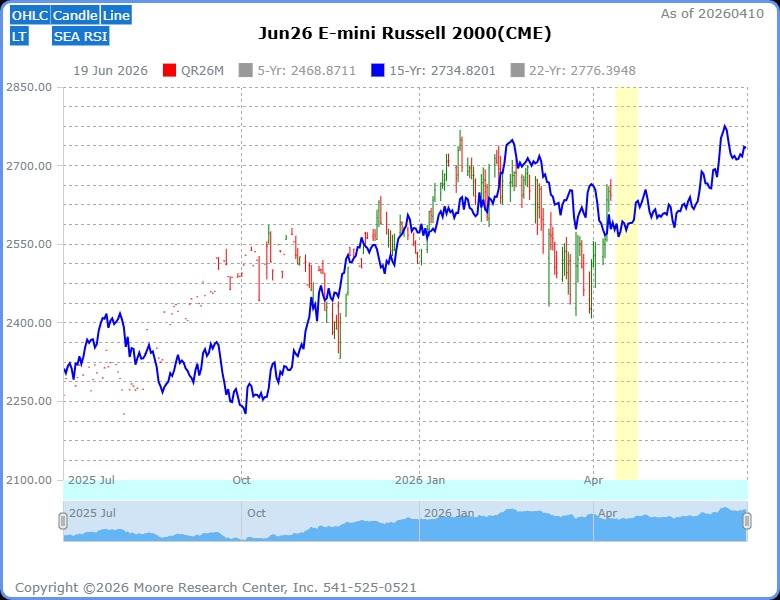Click the 2850.00 y-axis label
This screenshot has width=780, height=600.
[x=29, y=87]
